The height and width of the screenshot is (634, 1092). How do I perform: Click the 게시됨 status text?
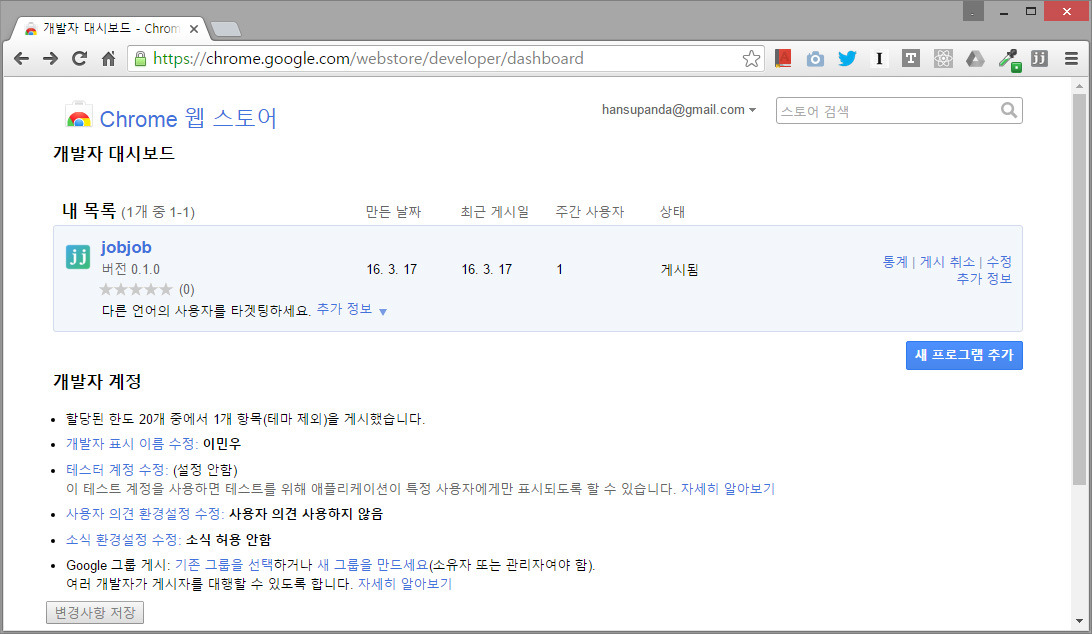679,270
